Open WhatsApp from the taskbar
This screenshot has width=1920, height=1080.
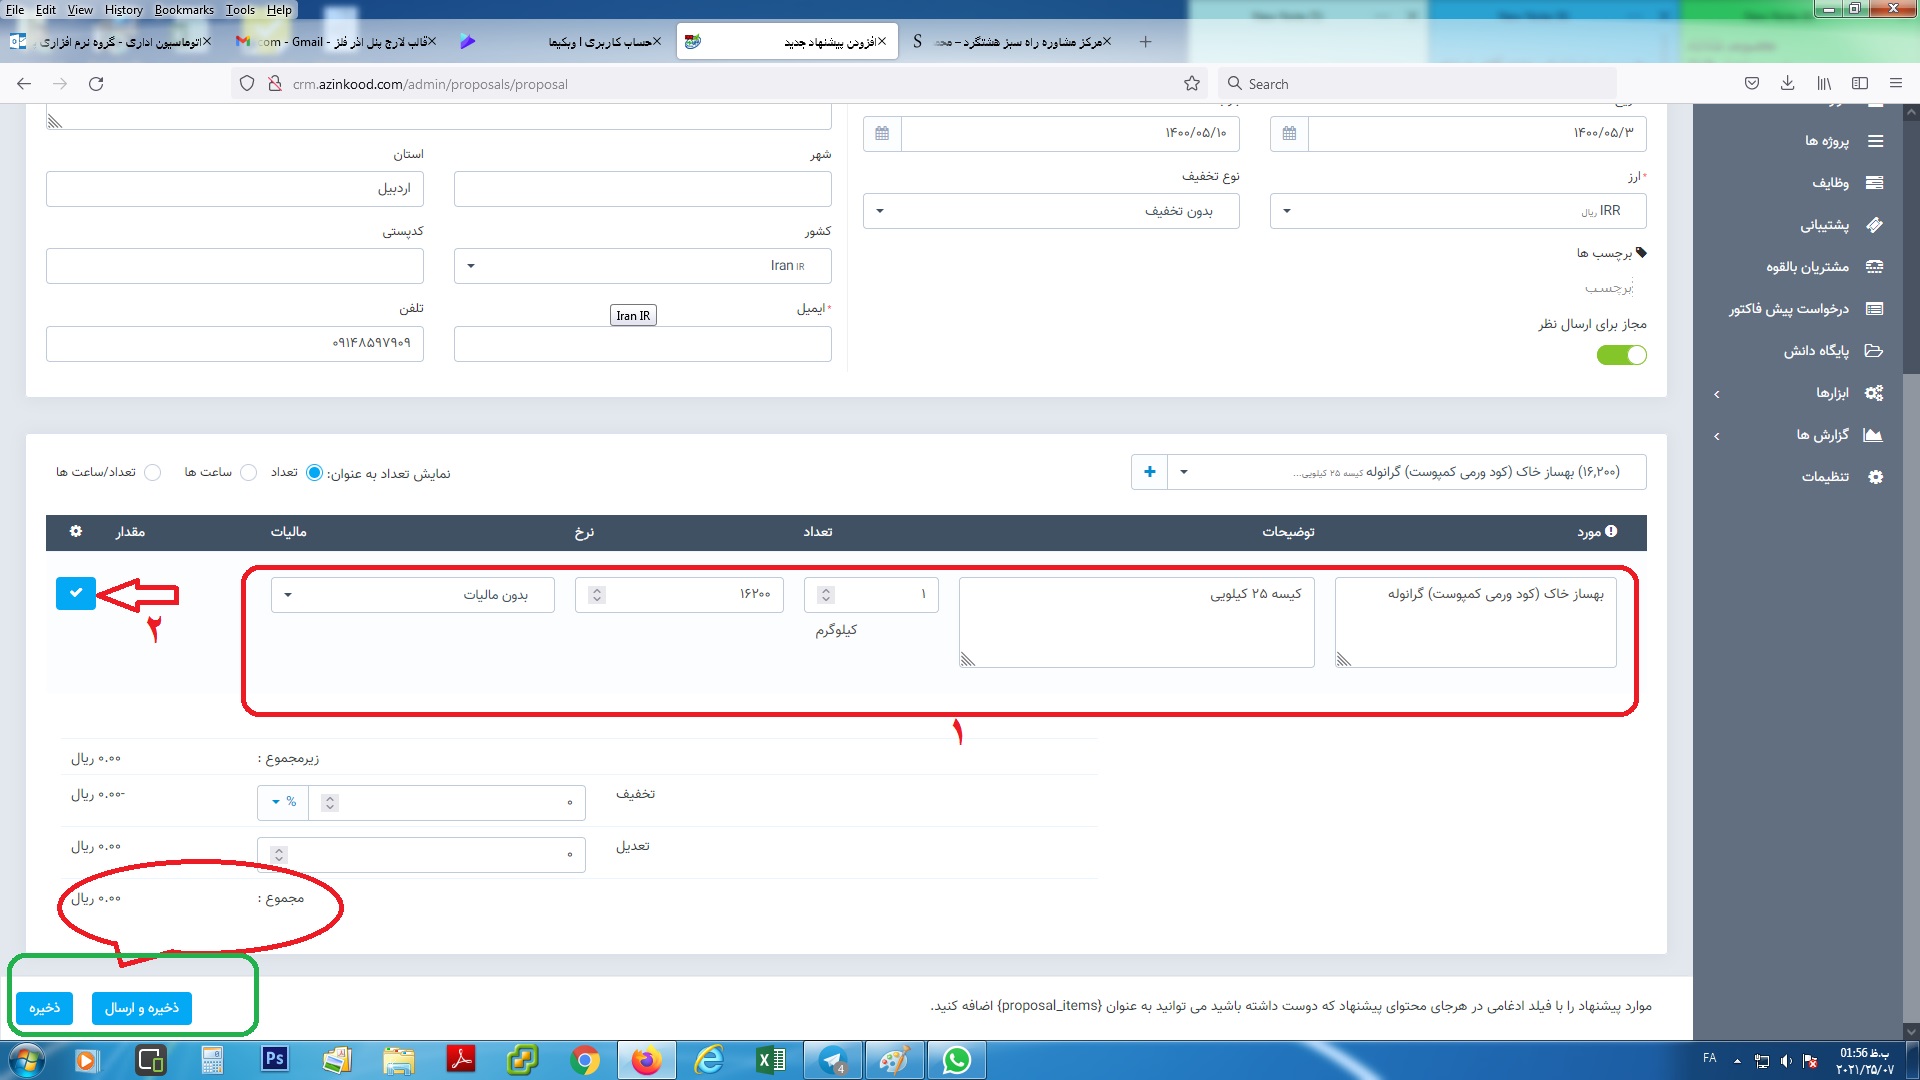(957, 1060)
